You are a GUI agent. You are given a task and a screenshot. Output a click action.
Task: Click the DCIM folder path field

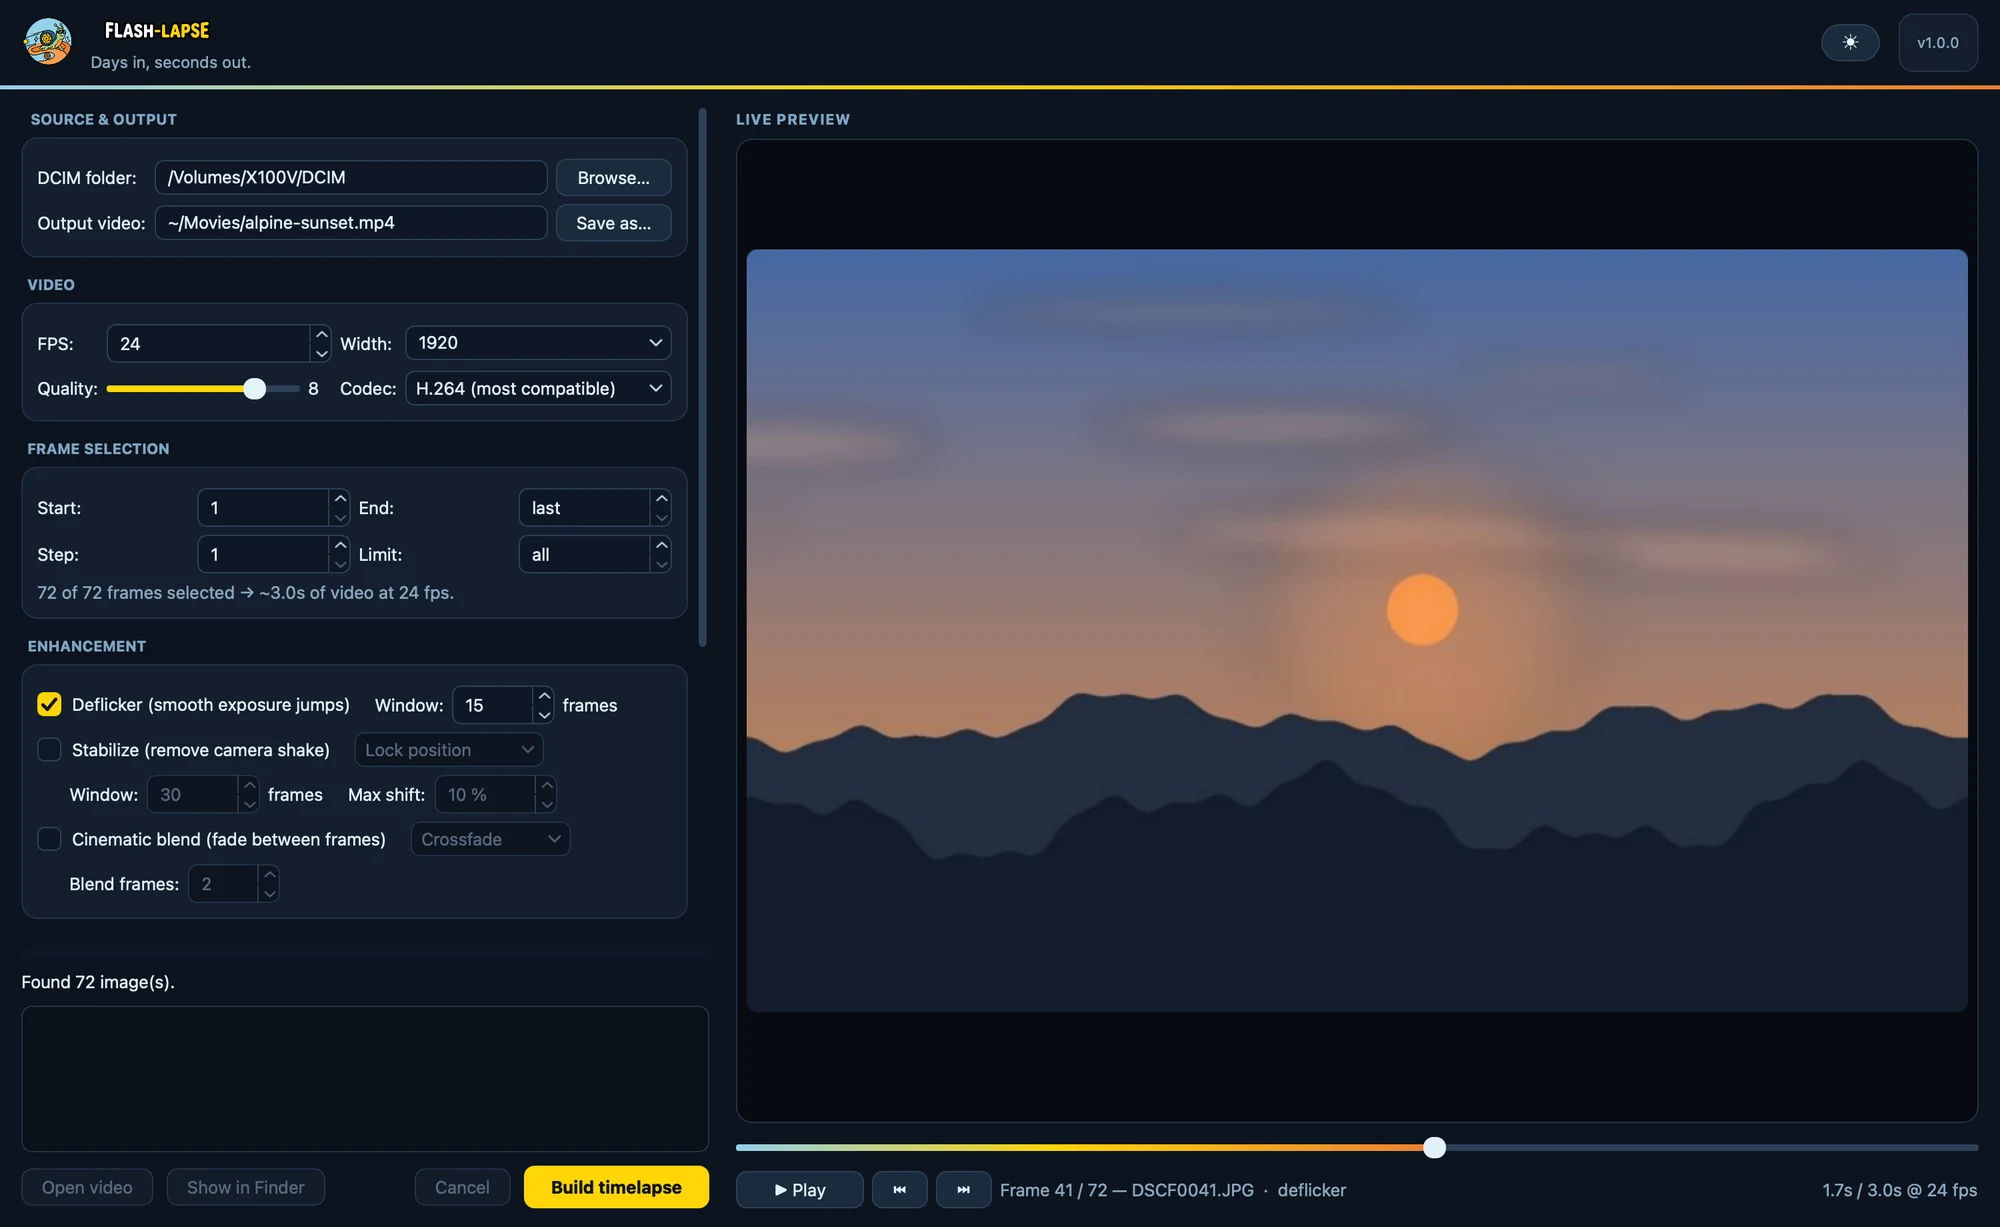(x=350, y=177)
